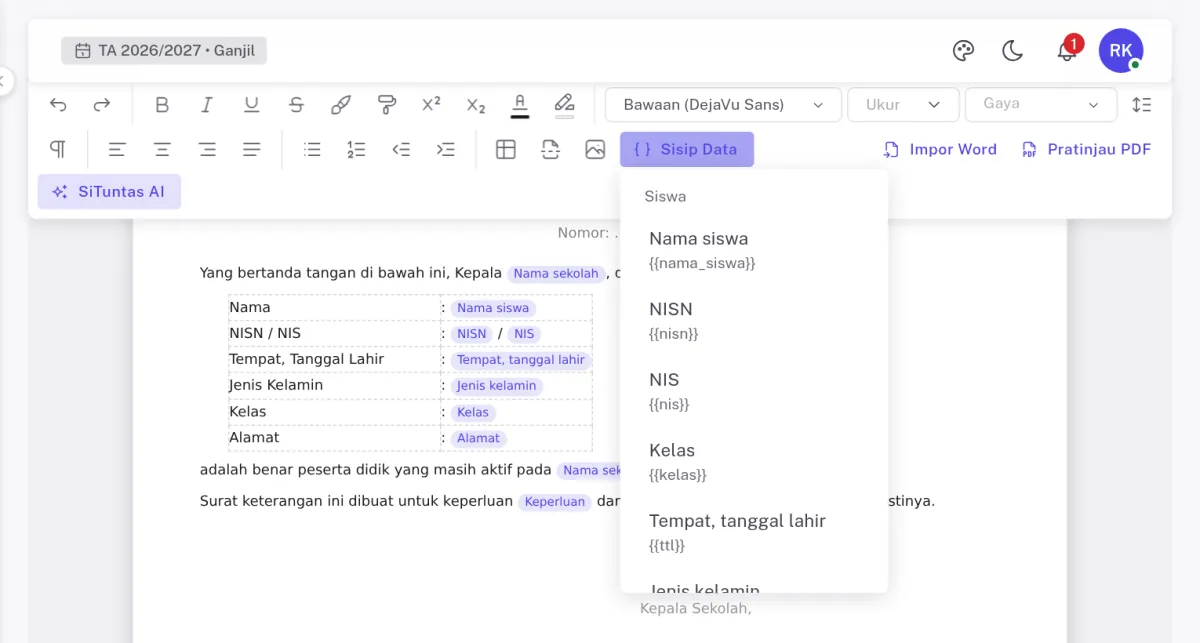Undo the last edit
This screenshot has width=1200, height=643.
click(x=58, y=105)
